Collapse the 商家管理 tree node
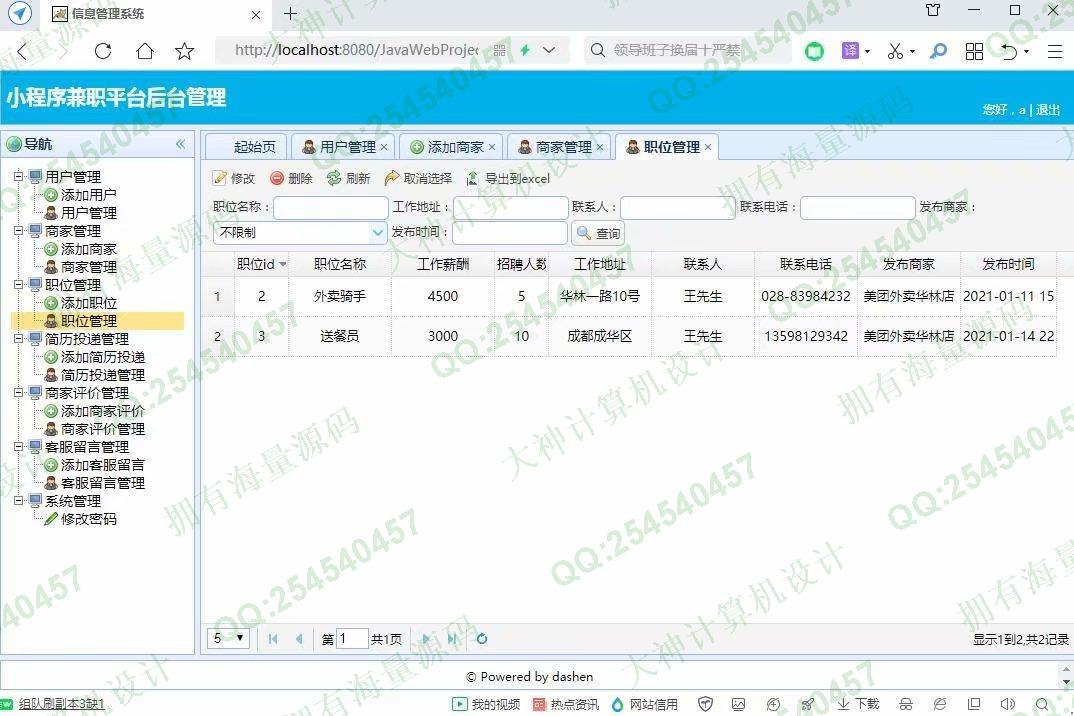Image resolution: width=1074 pixels, height=716 pixels. click(x=18, y=230)
